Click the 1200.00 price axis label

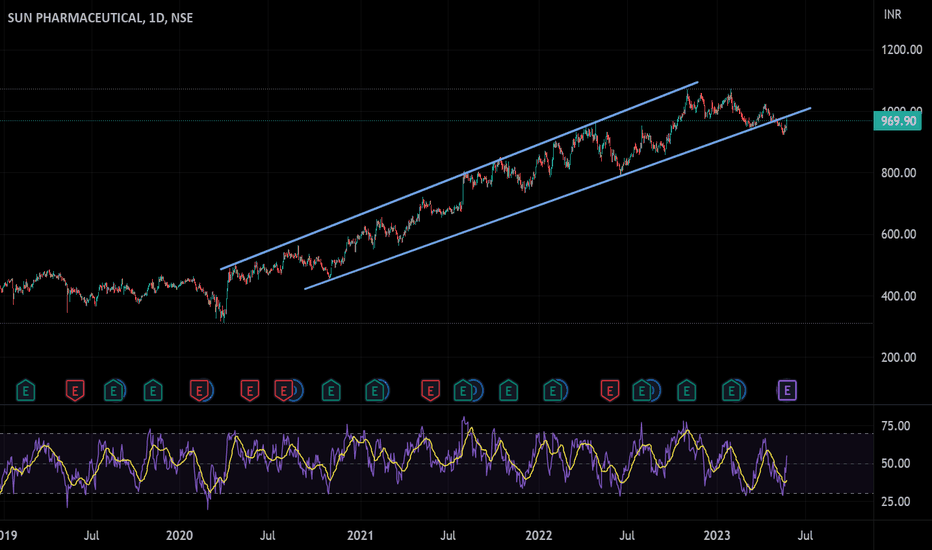[x=902, y=50]
